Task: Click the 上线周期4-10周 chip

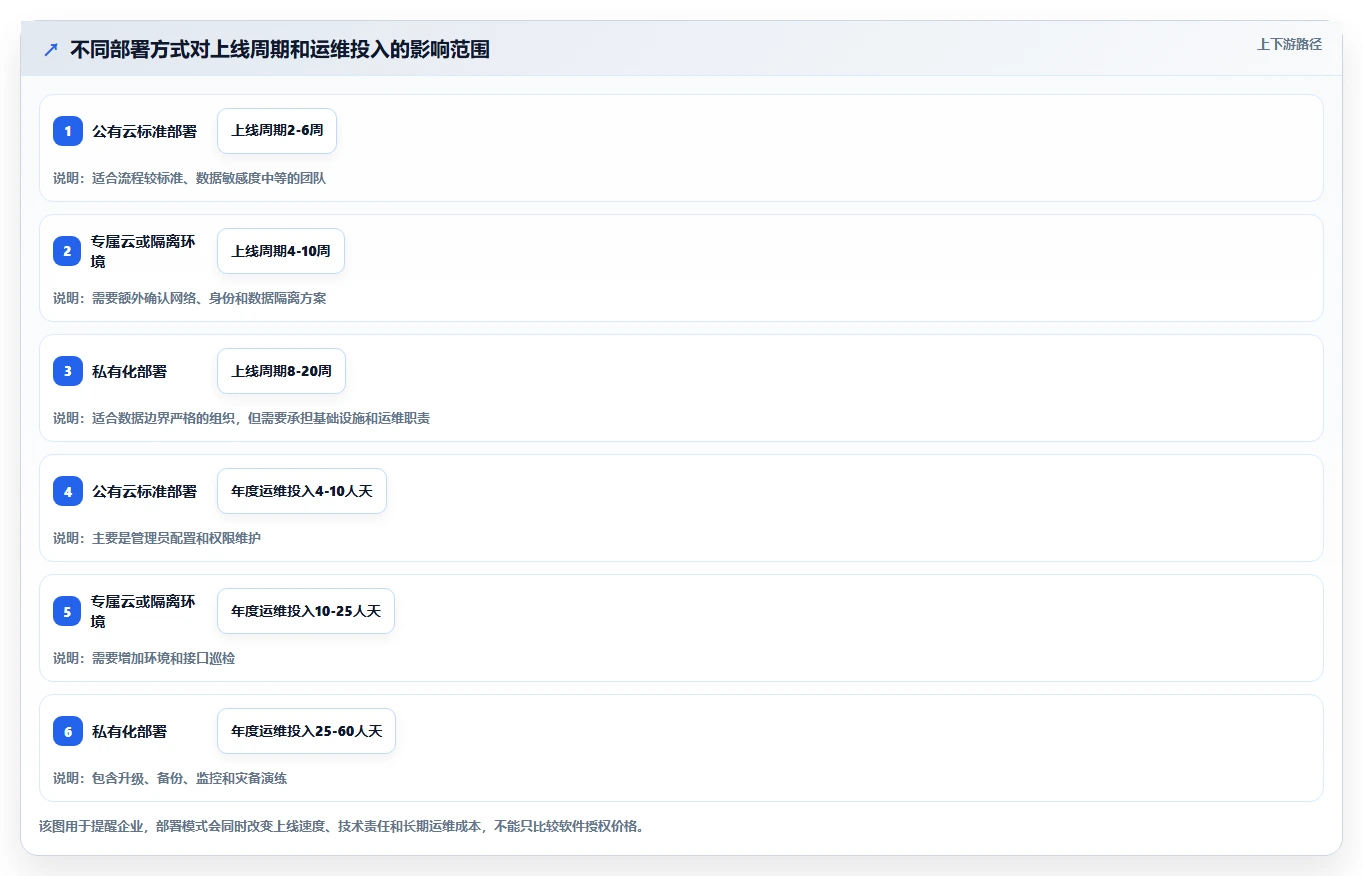Action: pos(281,251)
